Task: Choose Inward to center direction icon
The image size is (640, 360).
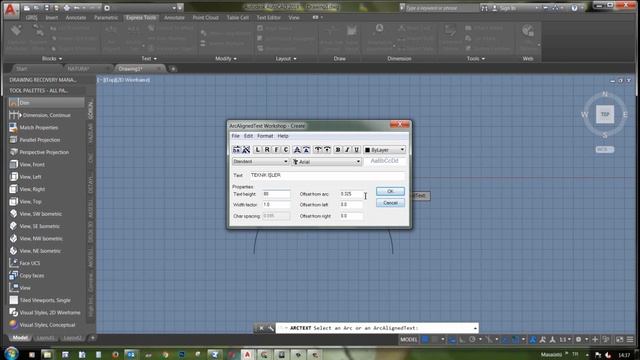Action: click(327, 150)
